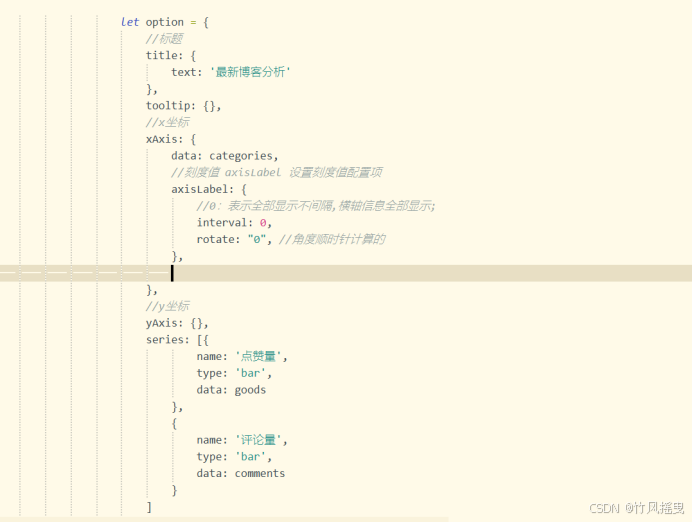Click the '//标题' comment
Image resolution: width=693 pixels, height=522 pixels.
point(164,39)
